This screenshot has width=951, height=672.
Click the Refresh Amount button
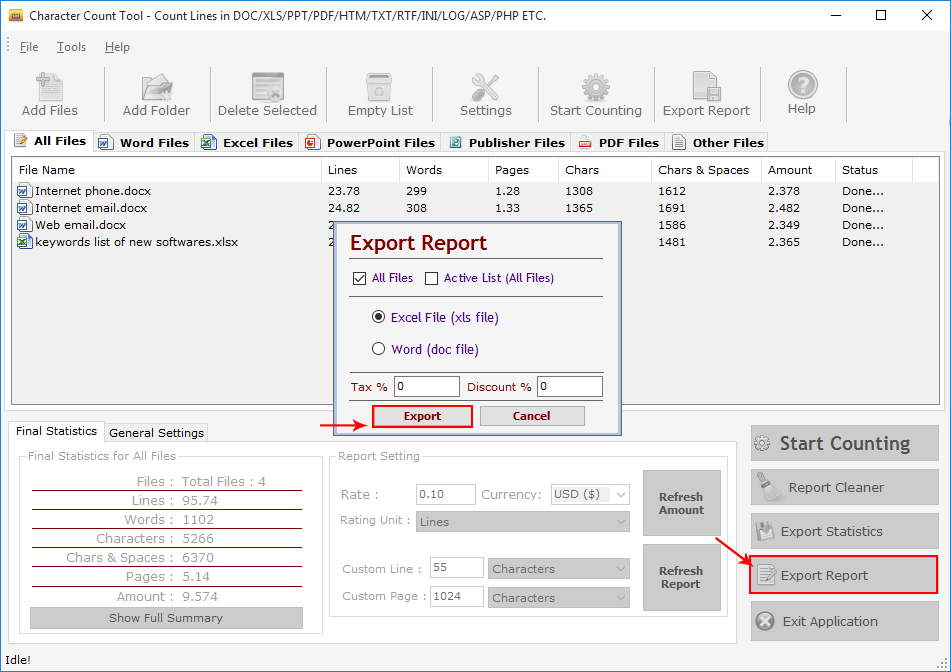coord(682,503)
